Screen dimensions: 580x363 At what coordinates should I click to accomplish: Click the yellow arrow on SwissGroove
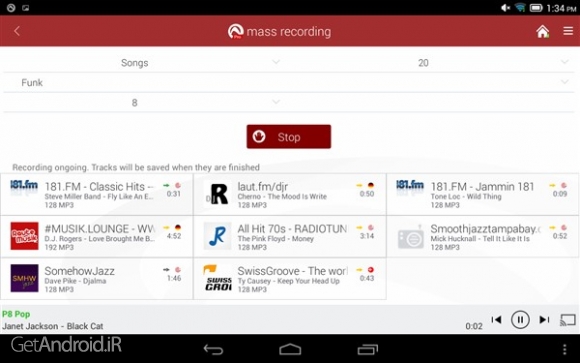pyautogui.click(x=359, y=270)
